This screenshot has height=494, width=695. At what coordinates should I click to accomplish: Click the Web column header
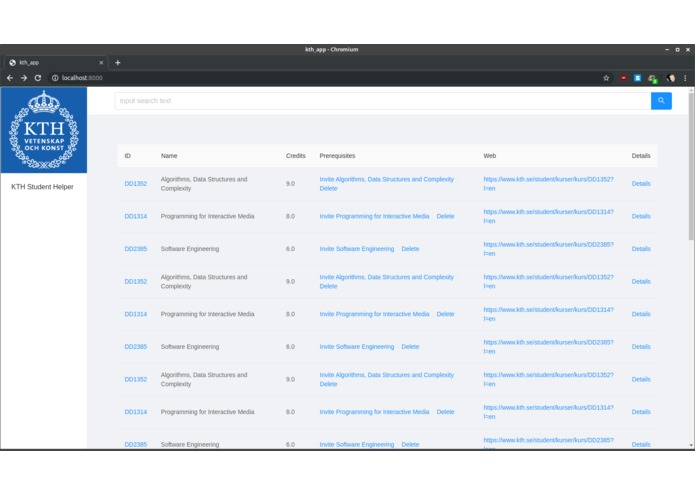(x=489, y=156)
